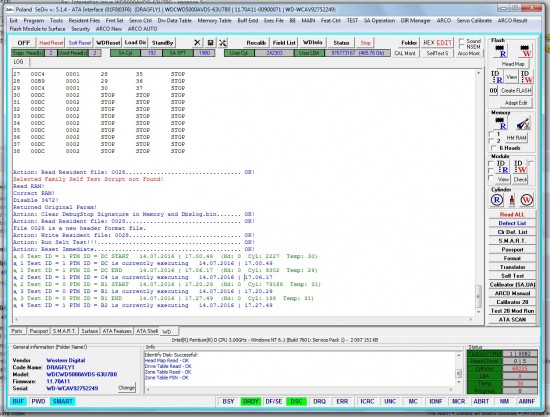Viewport: 550px width, 417px height.
Task: Switch to the Surface tab
Action: click(x=90, y=331)
